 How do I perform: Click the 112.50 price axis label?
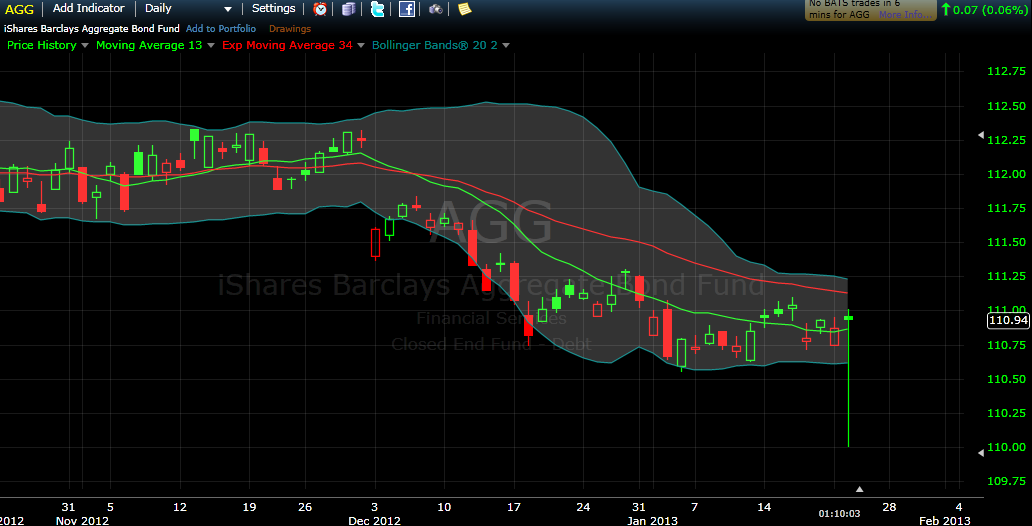(x=1006, y=106)
